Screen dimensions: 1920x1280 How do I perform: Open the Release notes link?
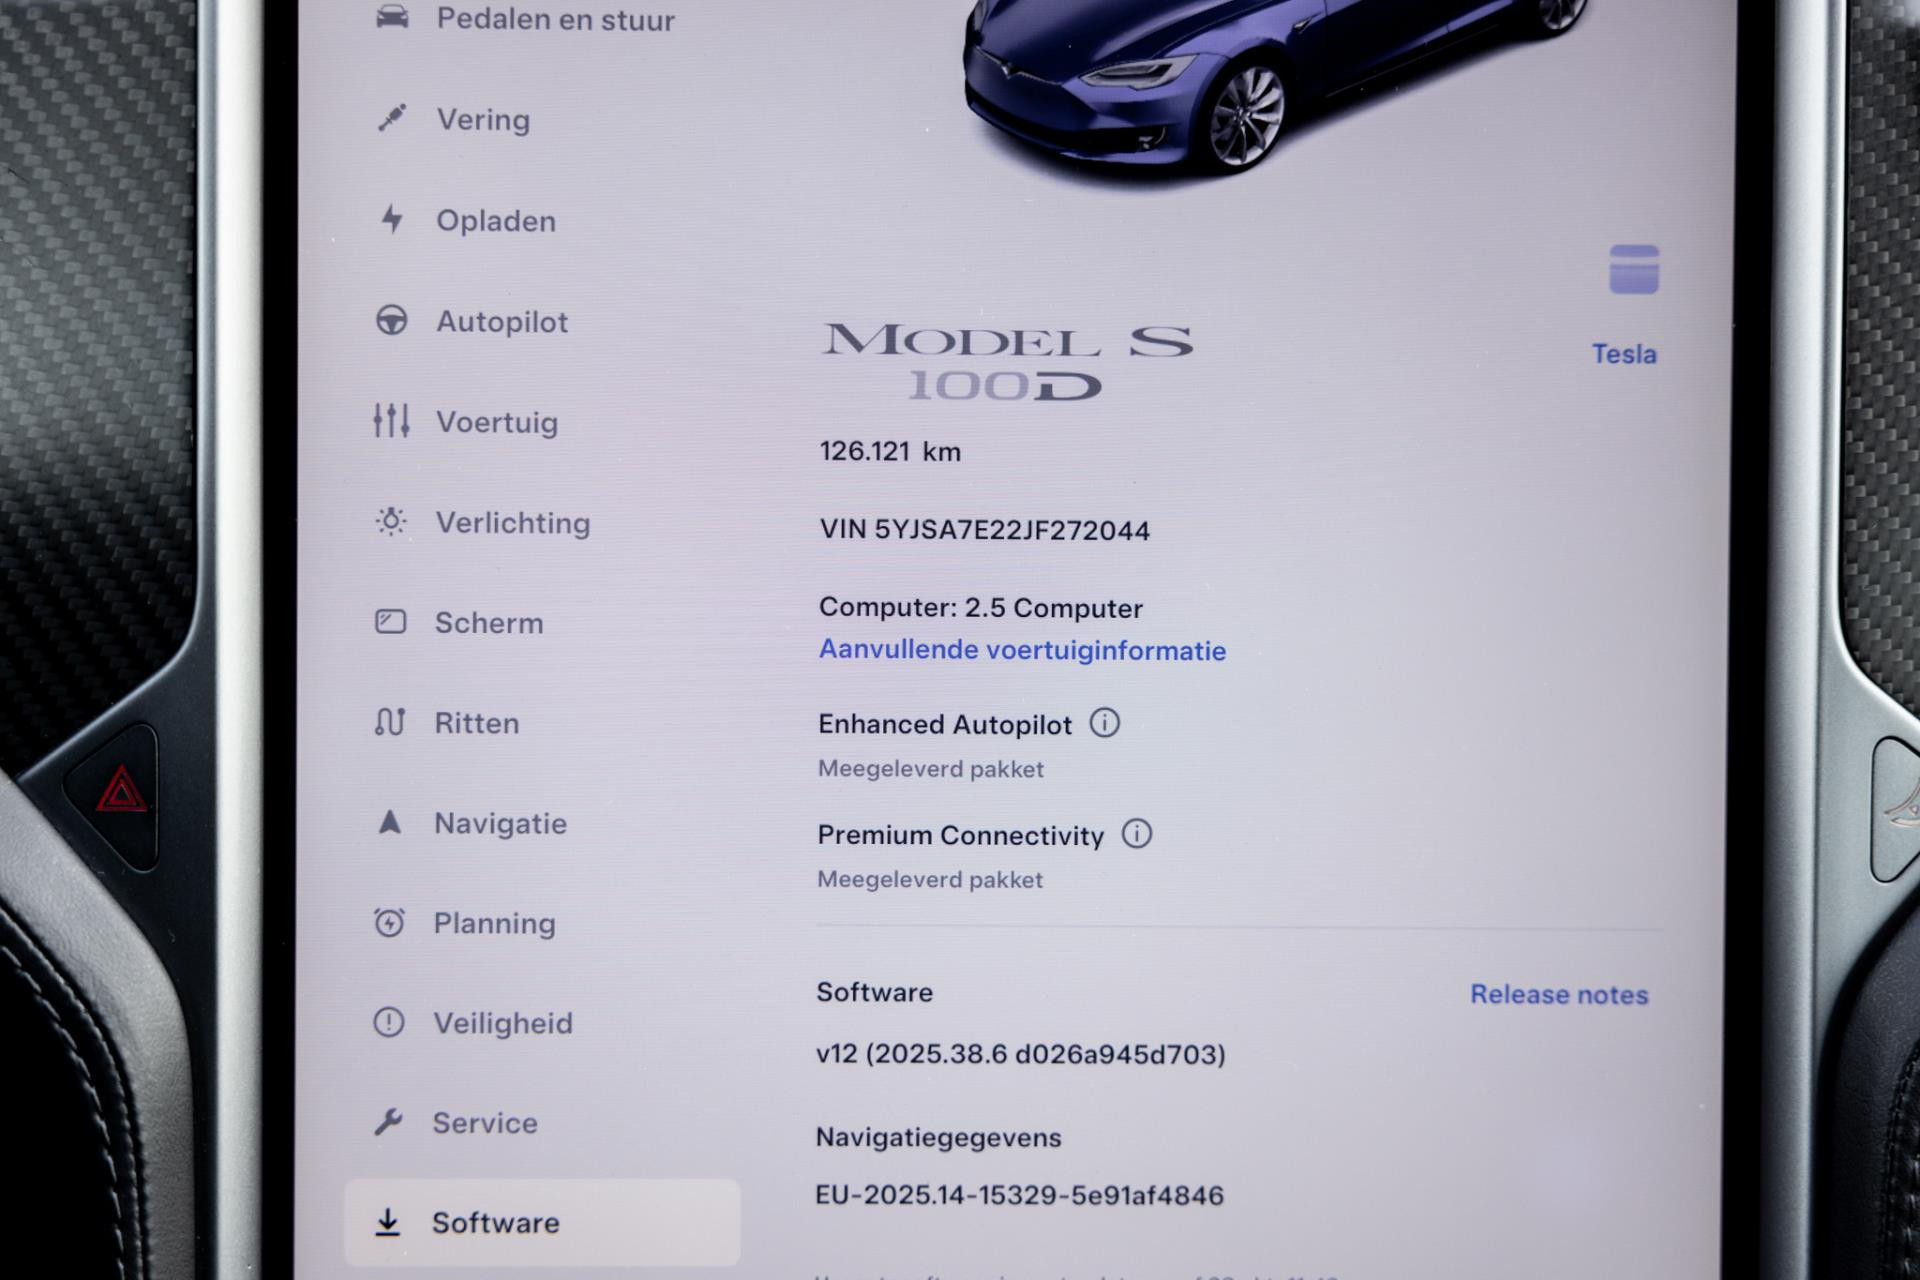coord(1559,994)
